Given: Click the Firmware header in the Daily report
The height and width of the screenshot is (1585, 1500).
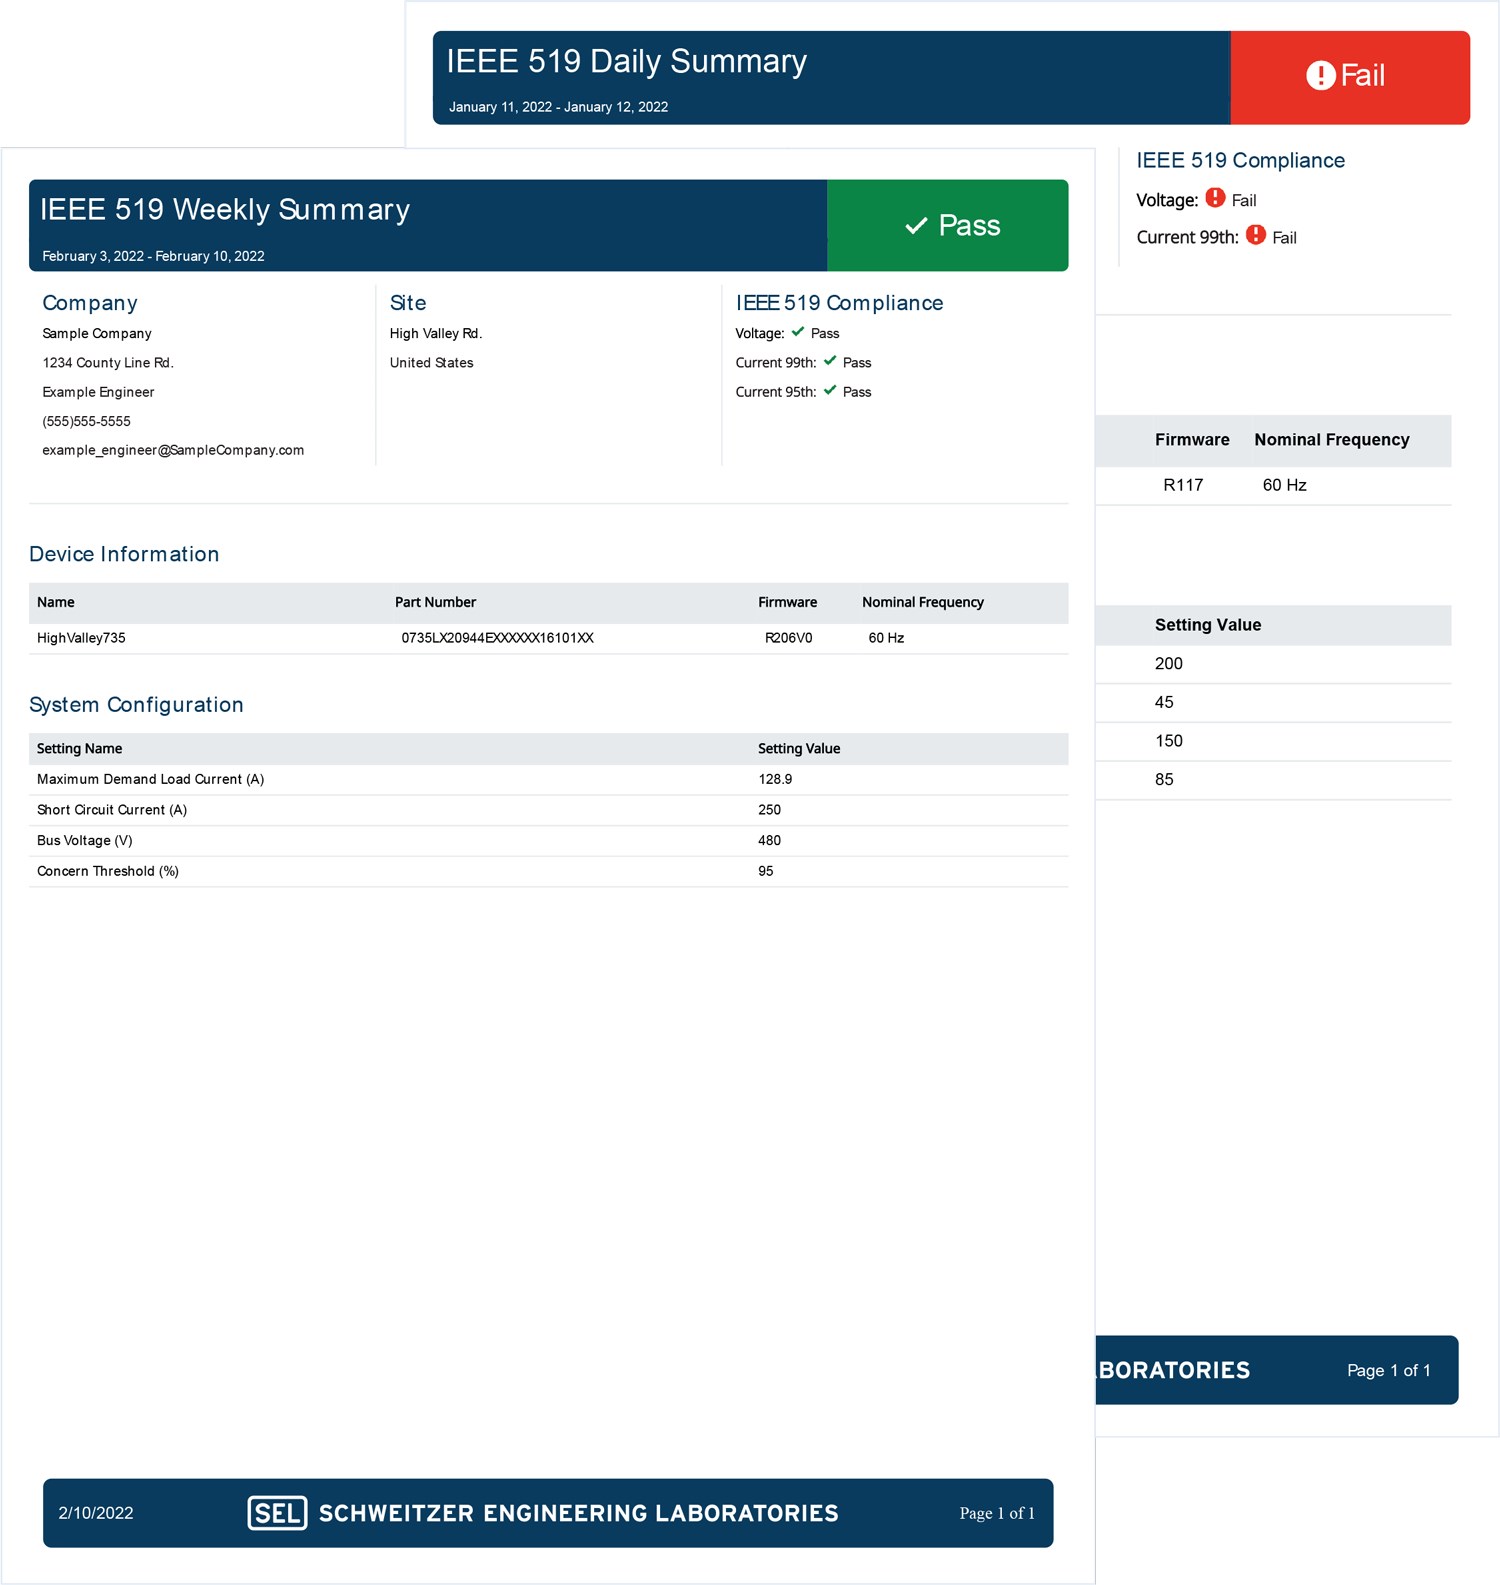Looking at the screenshot, I should pos(1192,440).
